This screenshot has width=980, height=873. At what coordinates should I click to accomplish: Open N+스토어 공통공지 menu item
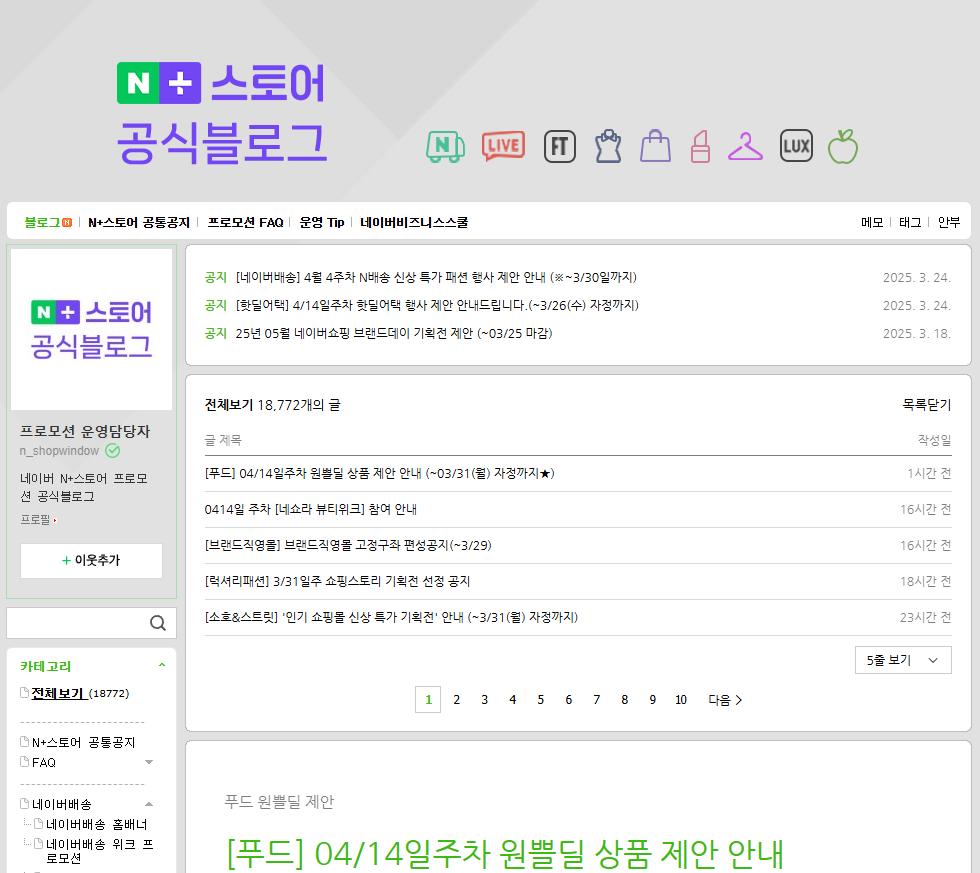point(139,222)
